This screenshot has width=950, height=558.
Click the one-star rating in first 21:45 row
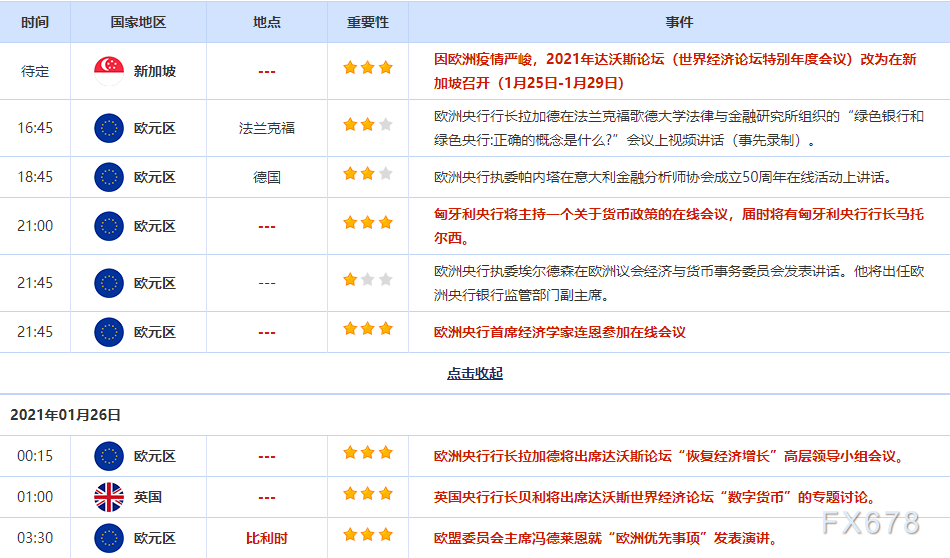367,280
